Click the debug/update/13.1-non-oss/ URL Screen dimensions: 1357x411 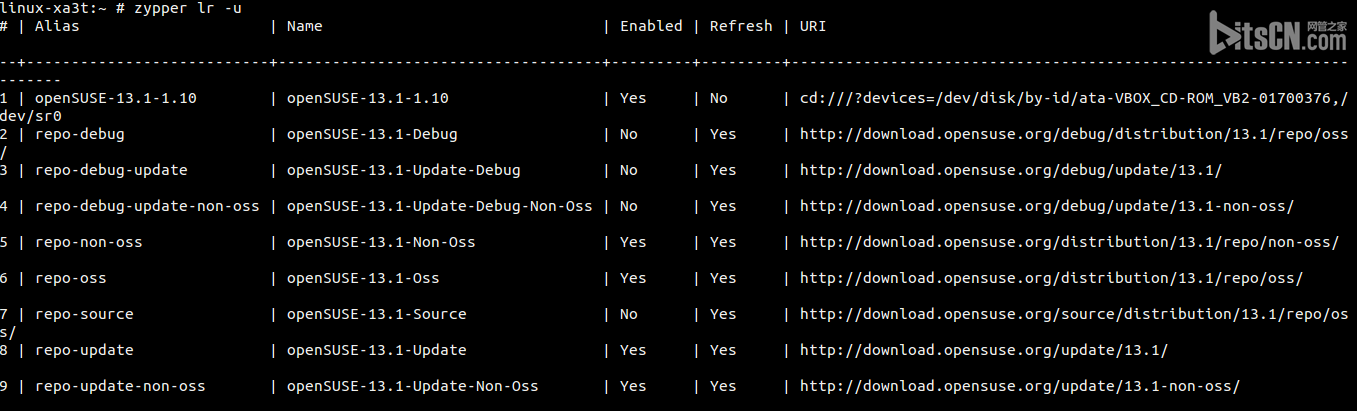coord(1047,206)
